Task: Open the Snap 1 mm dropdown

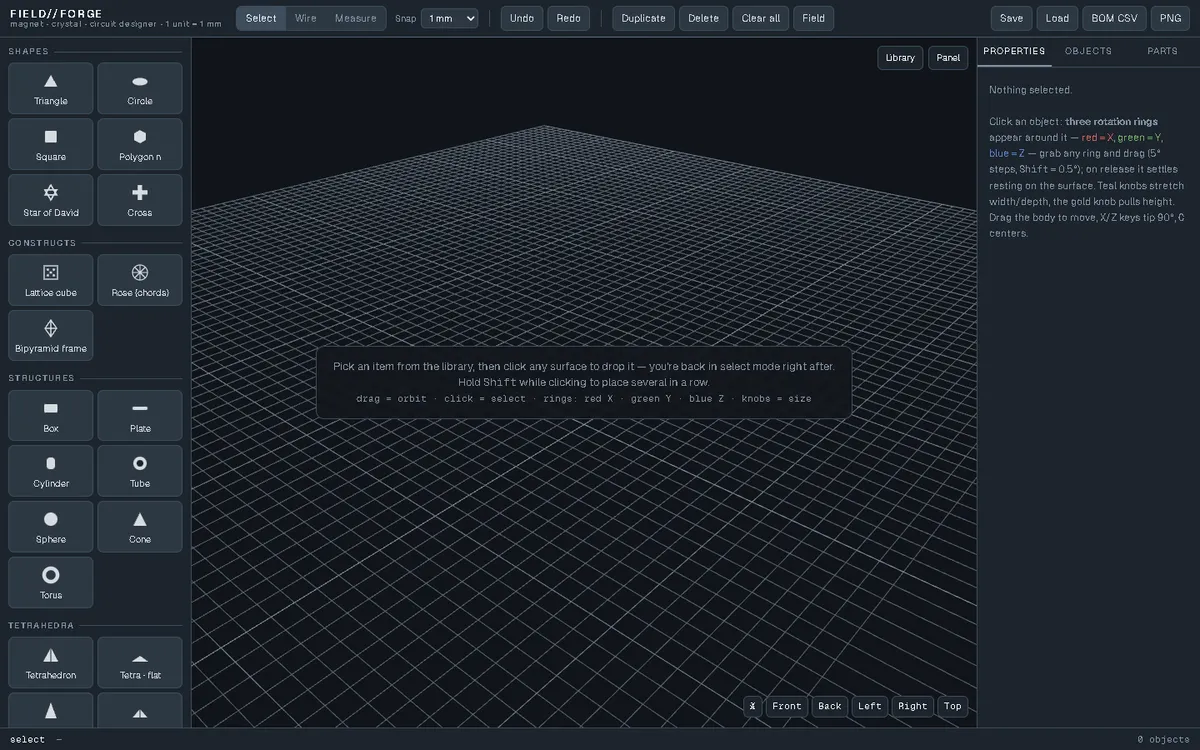Action: [449, 18]
